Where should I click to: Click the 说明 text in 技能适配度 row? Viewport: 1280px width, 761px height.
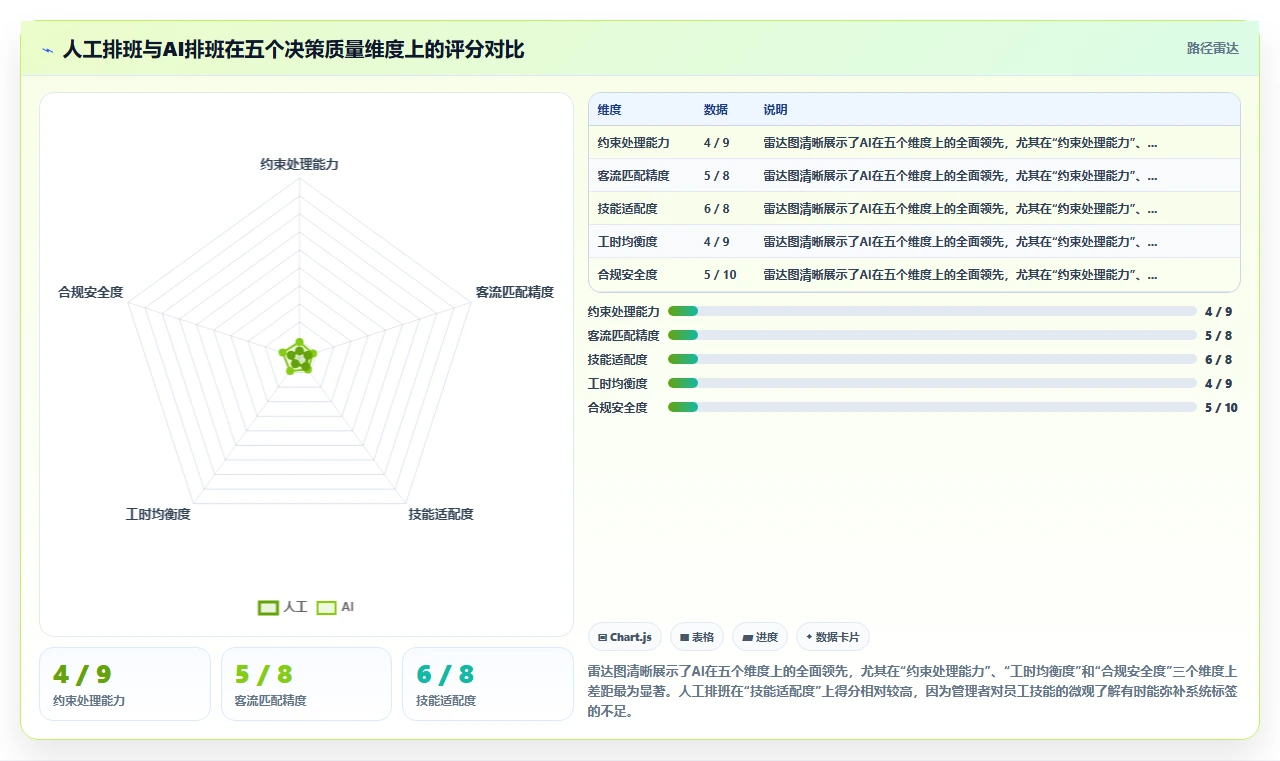coord(961,209)
